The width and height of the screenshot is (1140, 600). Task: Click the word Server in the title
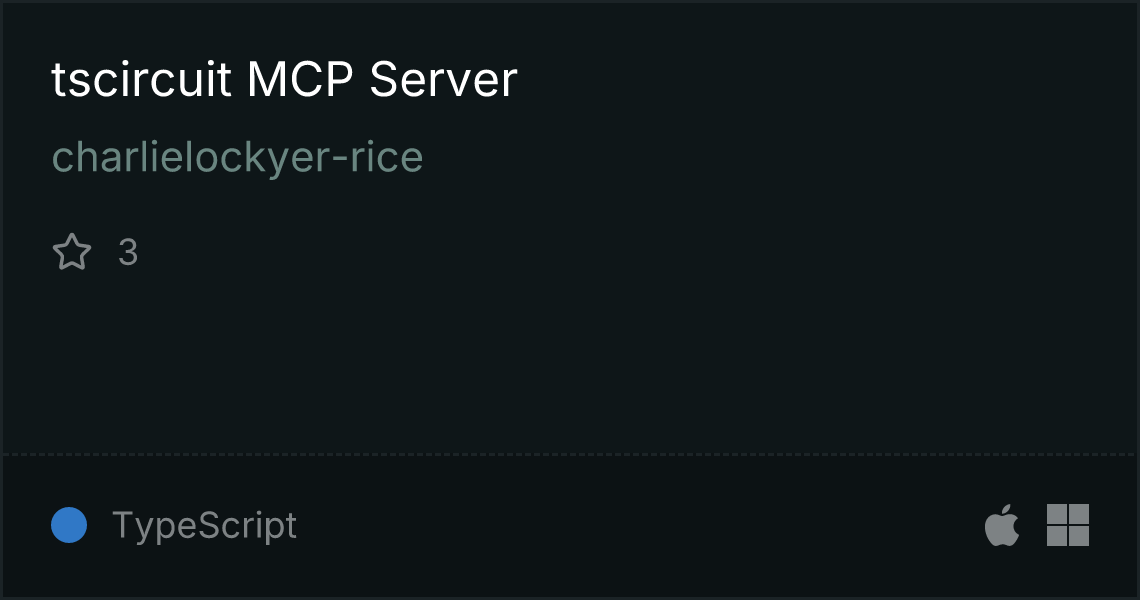pos(443,79)
